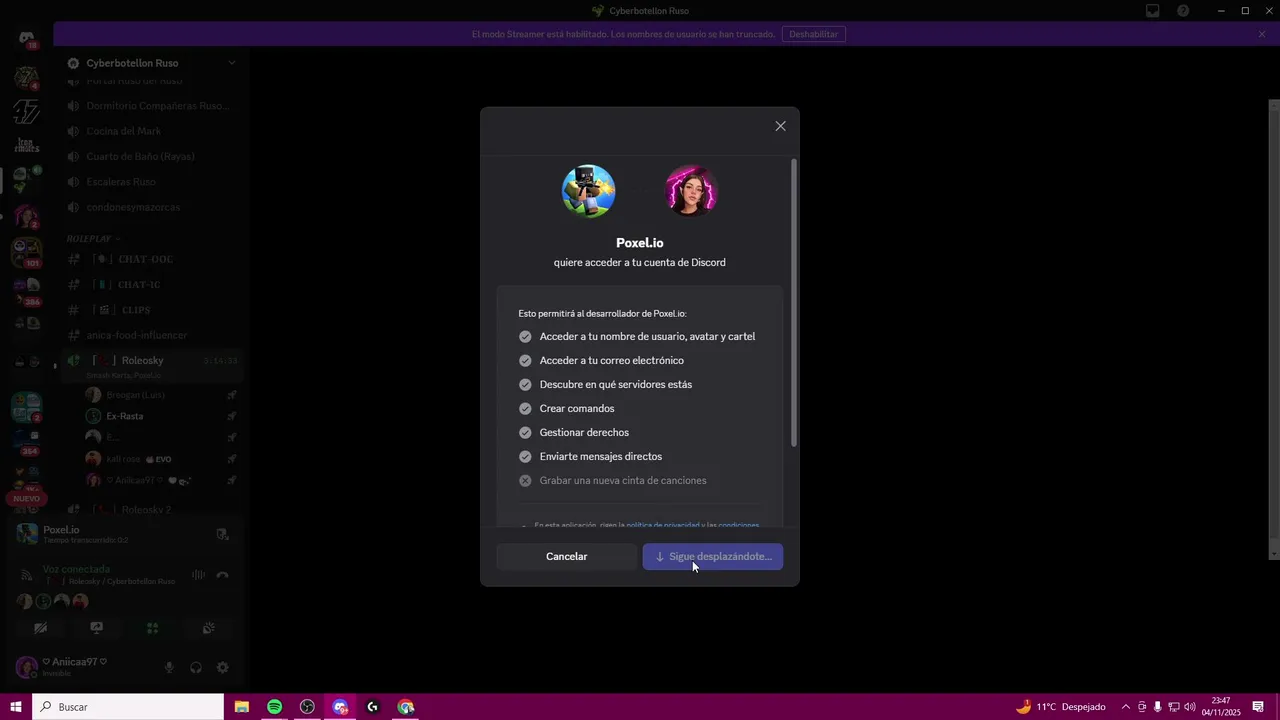Leave the Poxel.io activity
This screenshot has height=720, width=1280.
point(222,534)
